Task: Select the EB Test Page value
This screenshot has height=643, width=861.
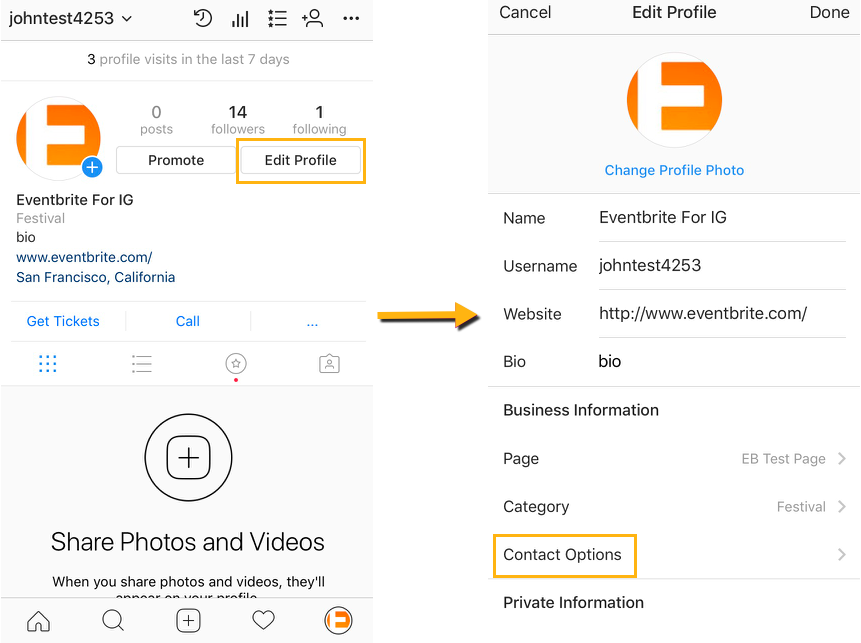Action: click(784, 459)
